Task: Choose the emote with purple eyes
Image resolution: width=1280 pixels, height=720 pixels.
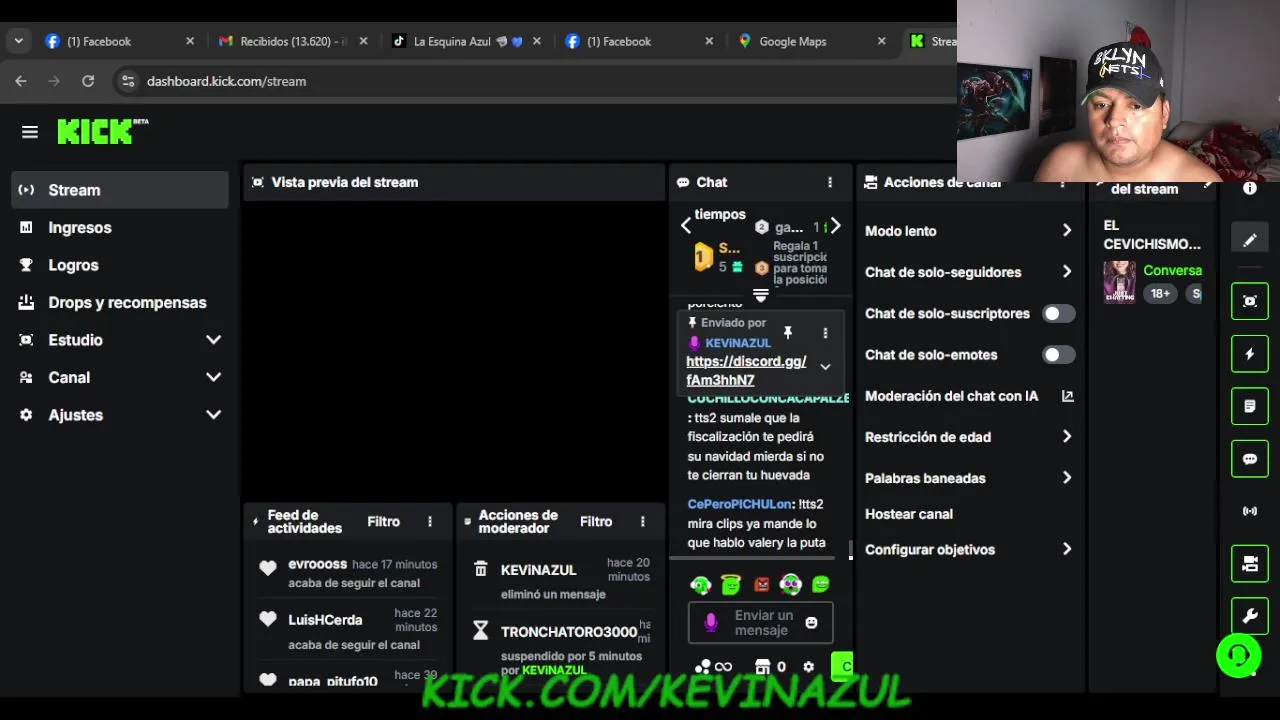Action: (x=791, y=584)
